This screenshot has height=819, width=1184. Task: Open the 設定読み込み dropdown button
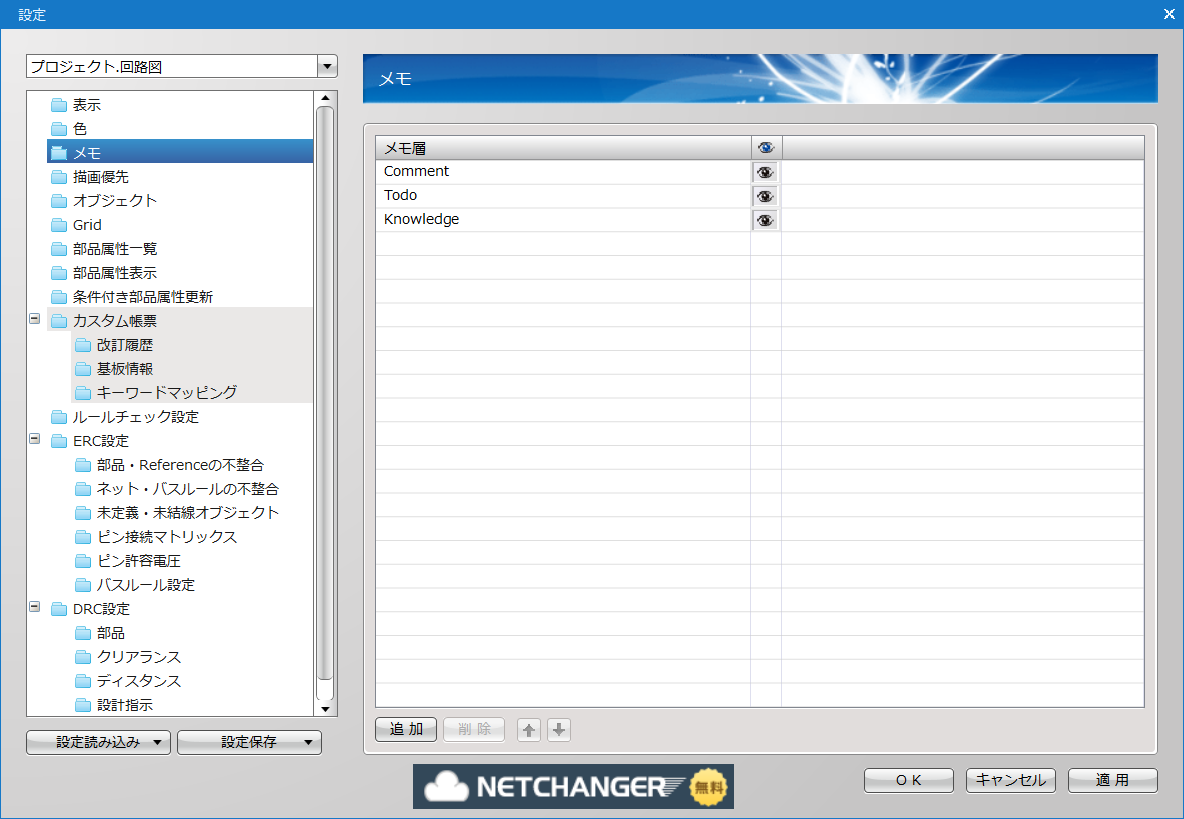[98, 742]
